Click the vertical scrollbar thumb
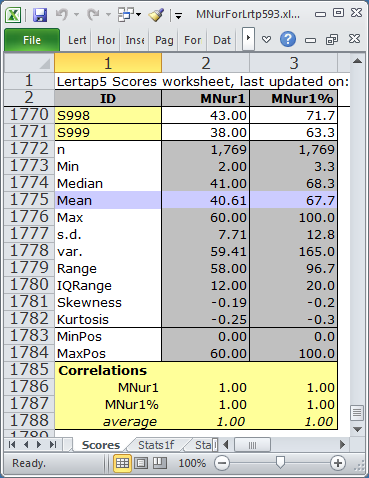The height and width of the screenshot is (478, 369). coord(357,413)
